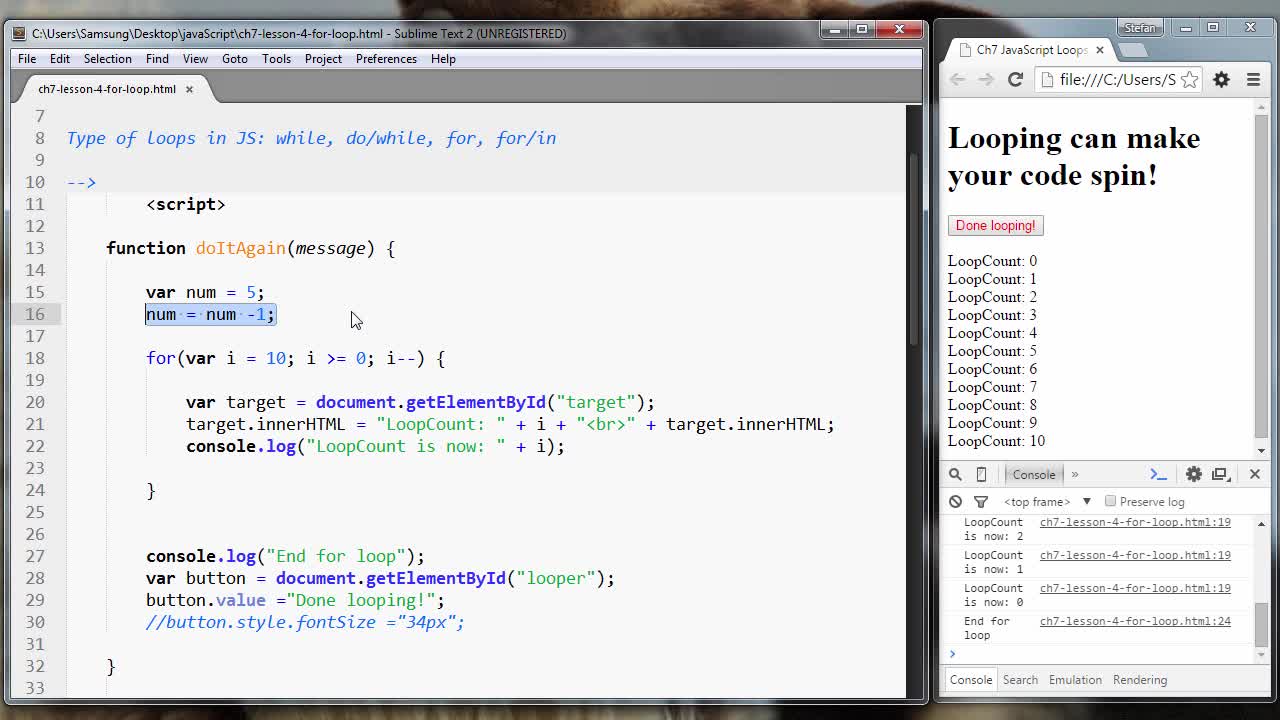Open the Selection menu

point(107,59)
